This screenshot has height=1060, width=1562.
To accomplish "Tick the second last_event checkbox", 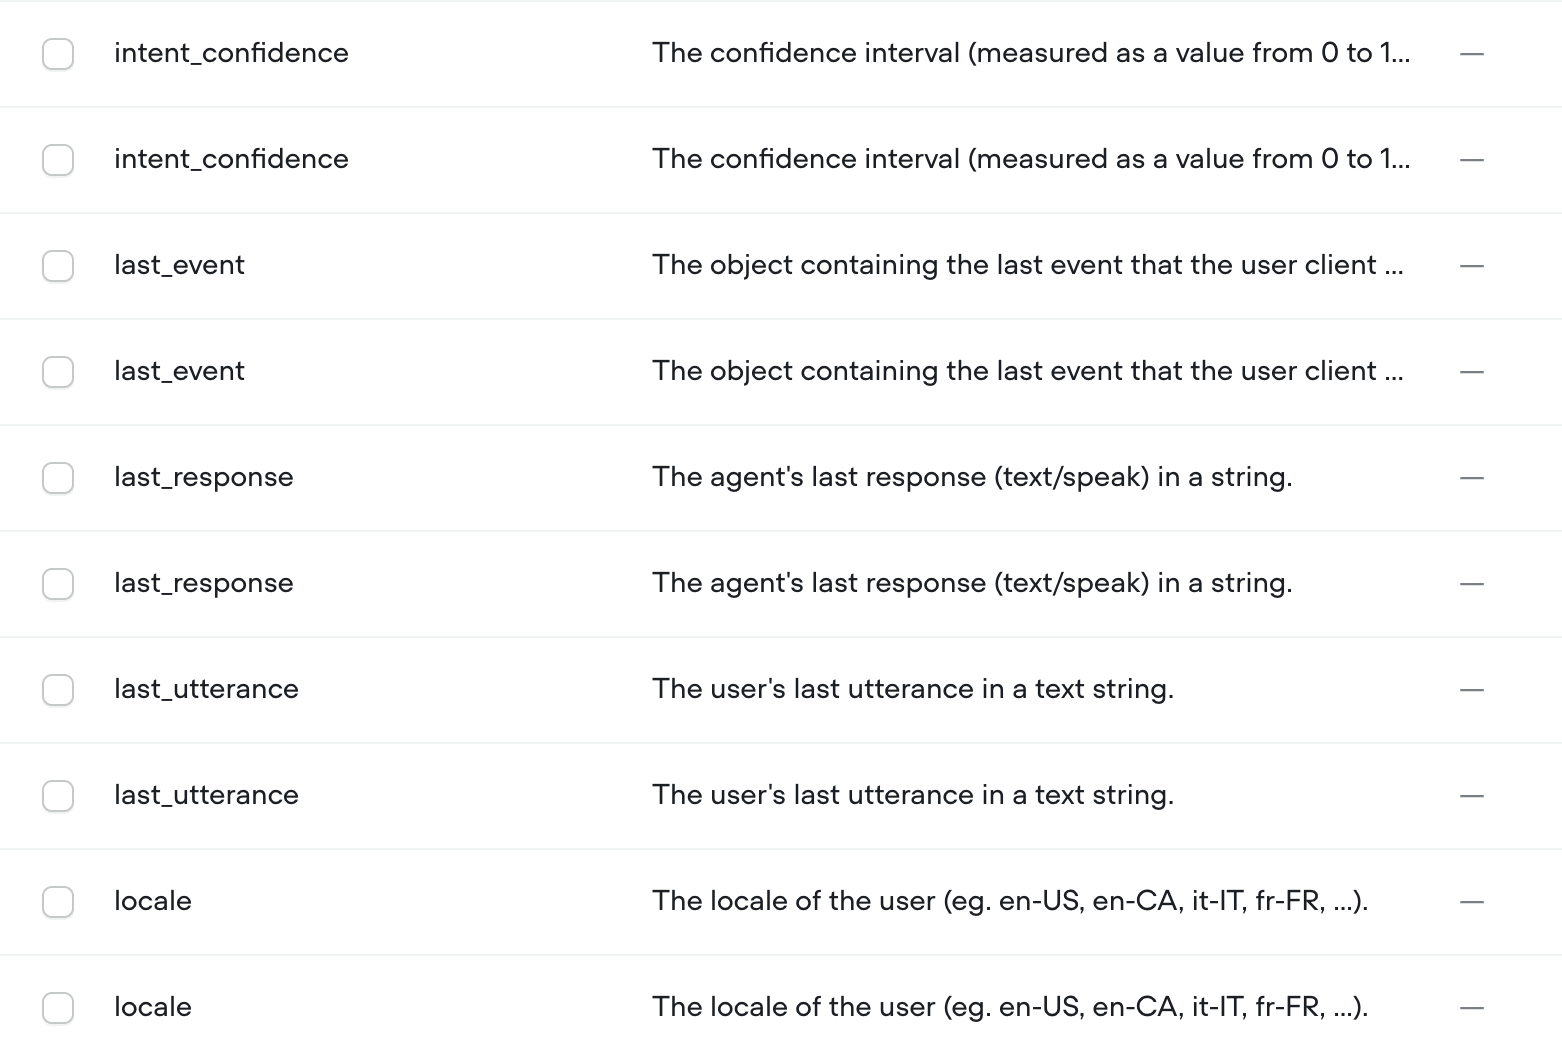I will (58, 372).
